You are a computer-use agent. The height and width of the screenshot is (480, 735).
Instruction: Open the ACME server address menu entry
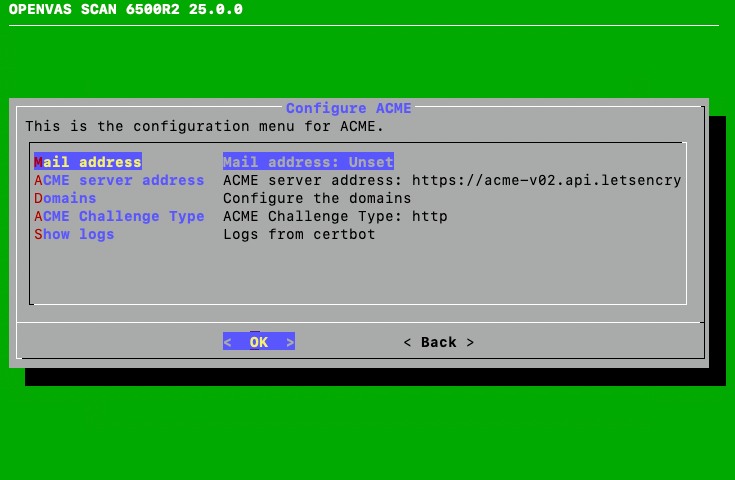pyautogui.click(x=119, y=180)
